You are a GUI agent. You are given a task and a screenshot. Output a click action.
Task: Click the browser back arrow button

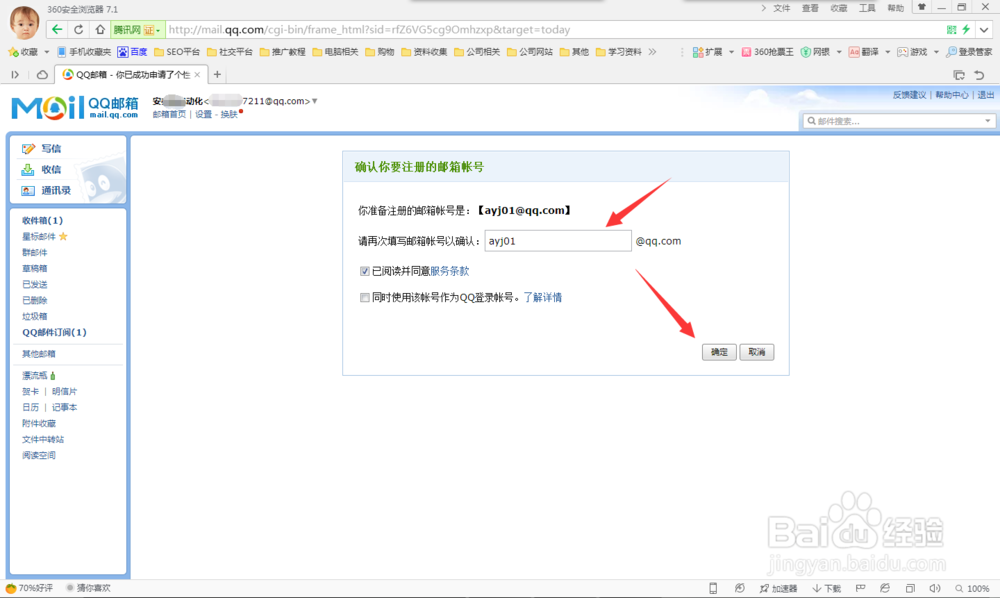click(x=57, y=29)
